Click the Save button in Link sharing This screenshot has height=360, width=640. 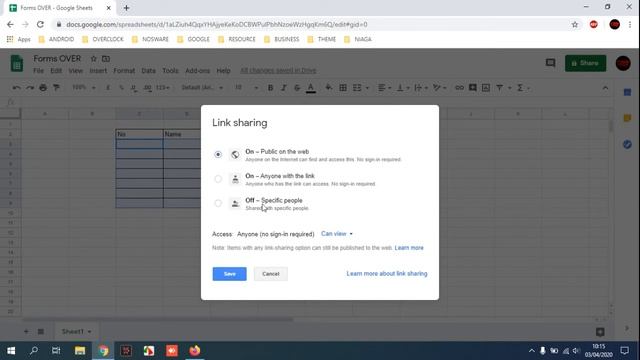[x=229, y=274]
